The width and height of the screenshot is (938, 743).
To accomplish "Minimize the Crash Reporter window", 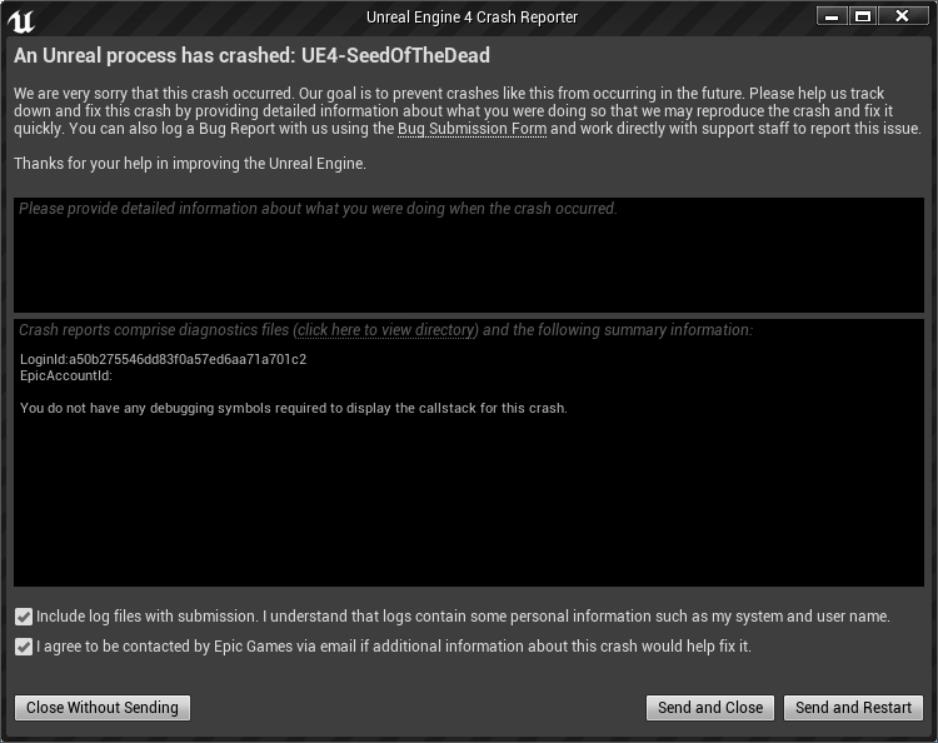I will click(x=832, y=16).
